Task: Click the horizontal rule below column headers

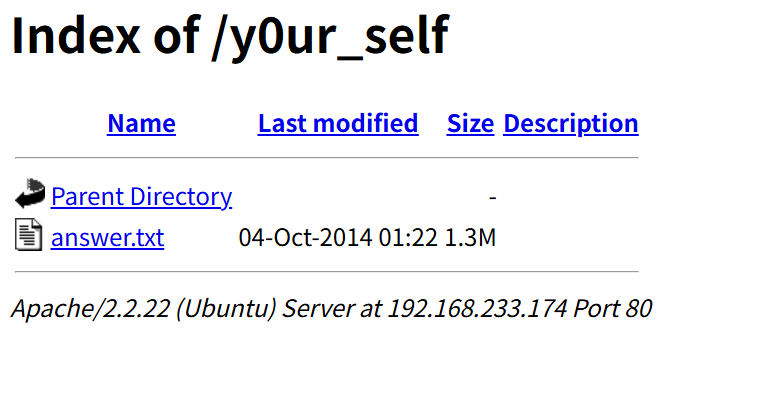Action: pos(327,158)
